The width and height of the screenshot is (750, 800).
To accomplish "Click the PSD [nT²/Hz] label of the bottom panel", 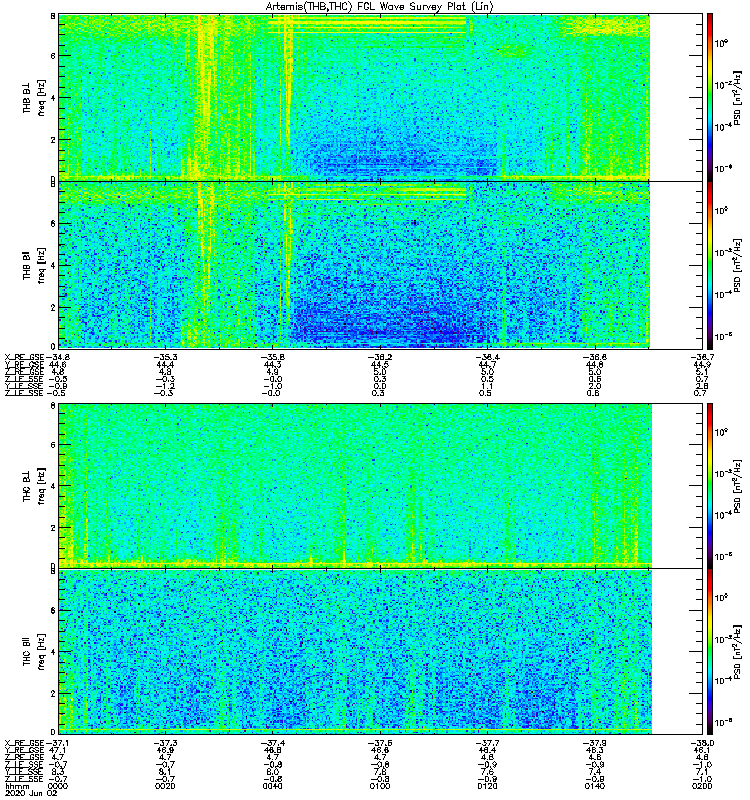I will (x=737, y=652).
